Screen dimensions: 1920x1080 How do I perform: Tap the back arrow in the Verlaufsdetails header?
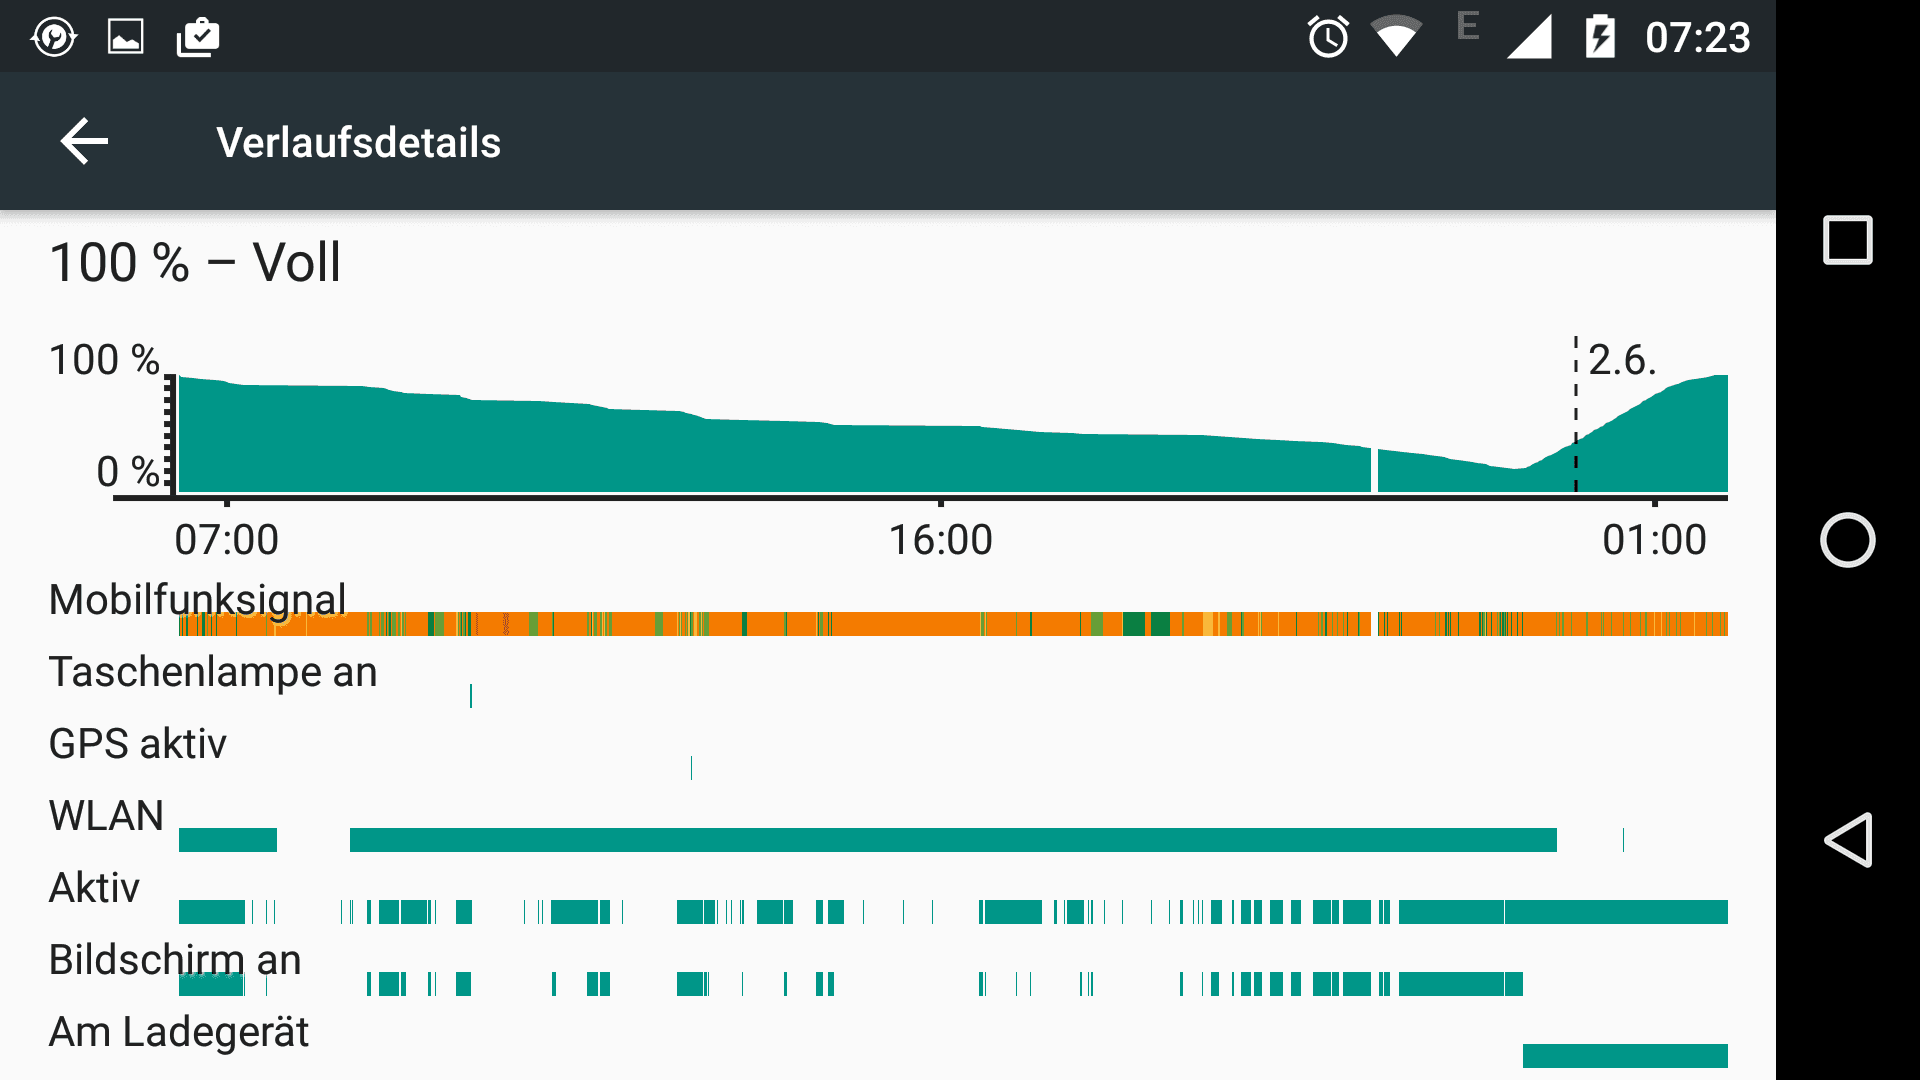[84, 141]
